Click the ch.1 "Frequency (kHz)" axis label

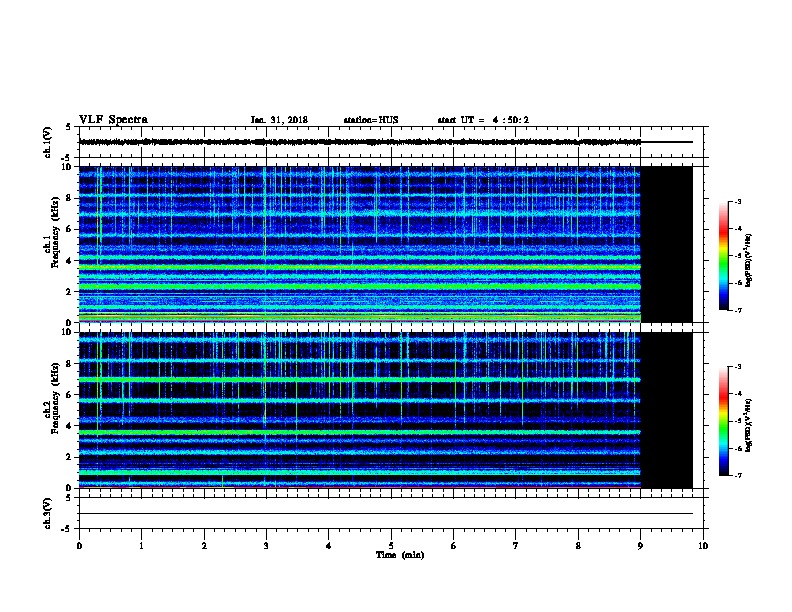click(55, 232)
